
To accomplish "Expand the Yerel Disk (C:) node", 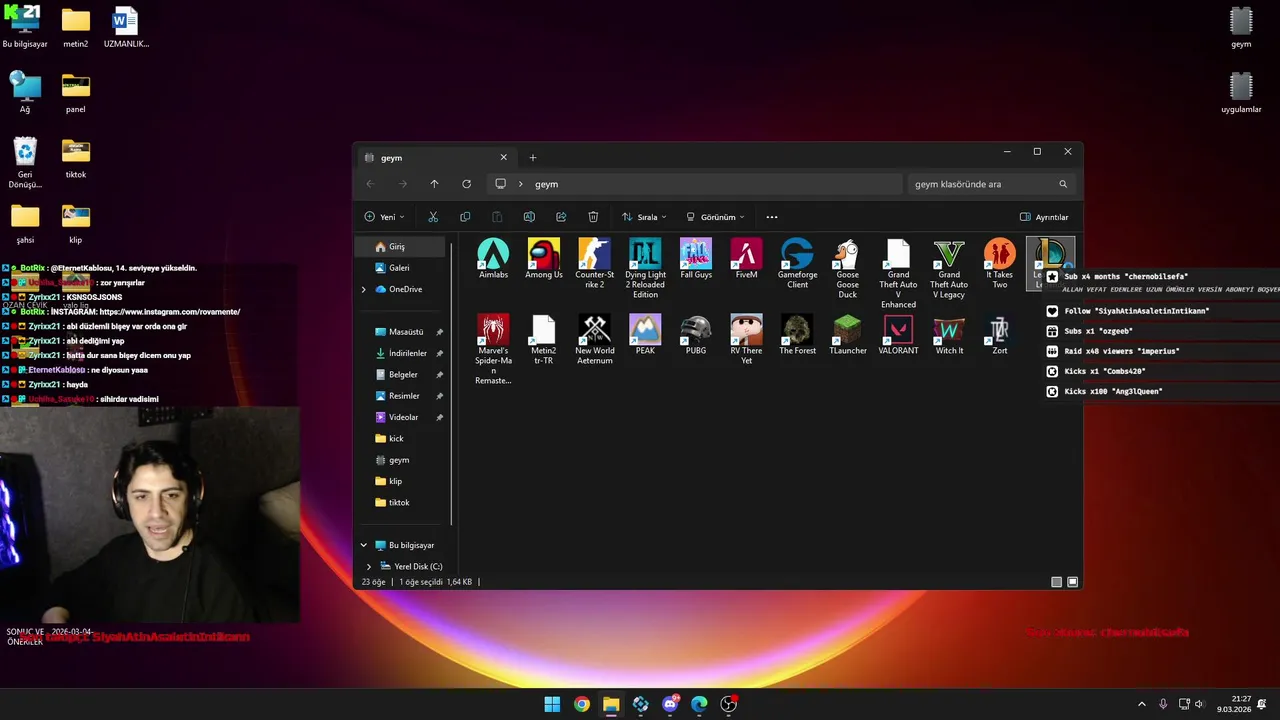I will pyautogui.click(x=368, y=566).
